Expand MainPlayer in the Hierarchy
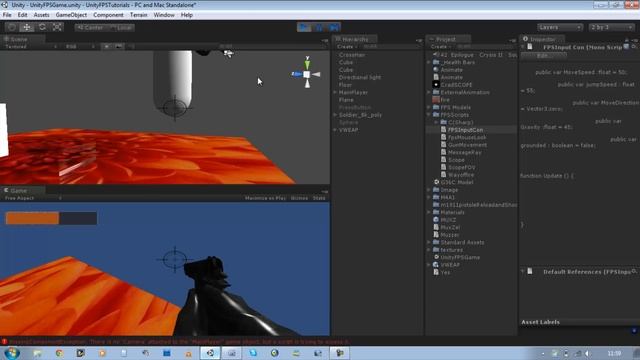 (335, 93)
